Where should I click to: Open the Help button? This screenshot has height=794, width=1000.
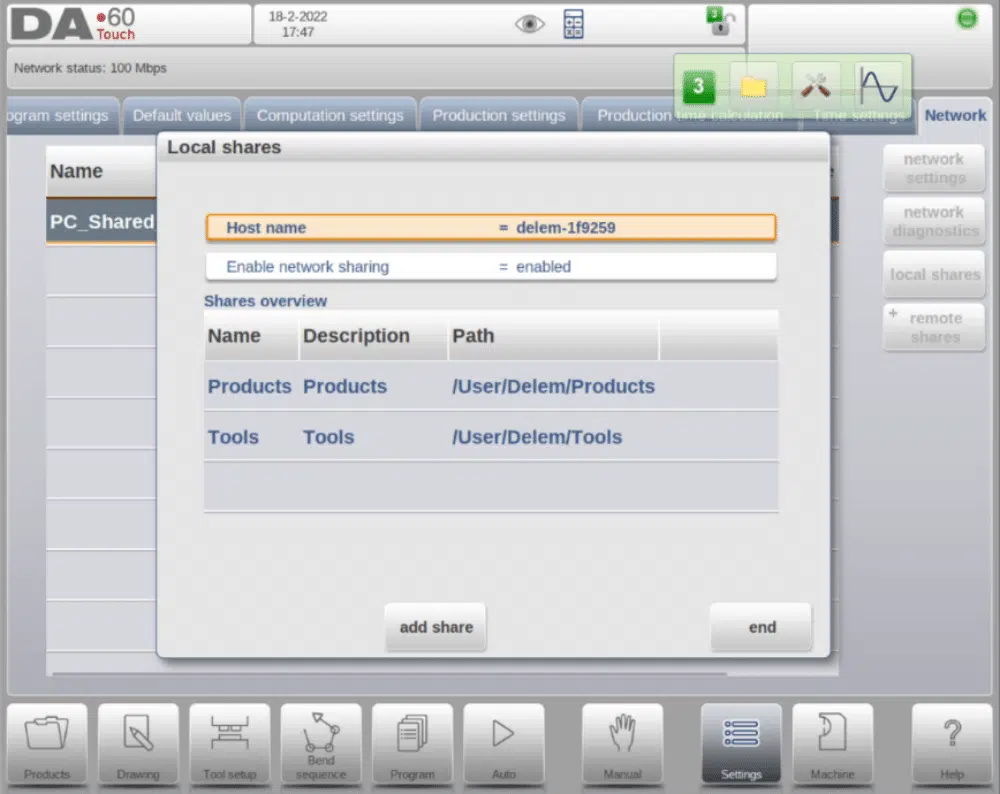[x=952, y=744]
